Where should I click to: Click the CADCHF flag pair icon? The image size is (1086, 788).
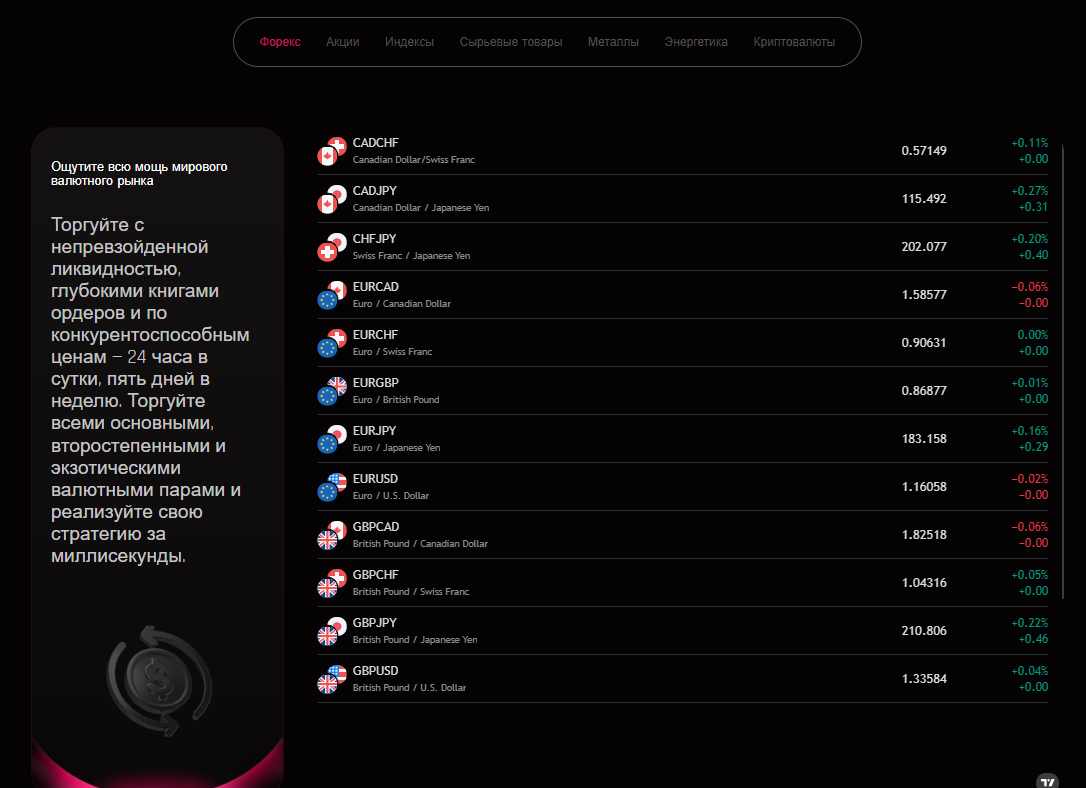tap(332, 151)
